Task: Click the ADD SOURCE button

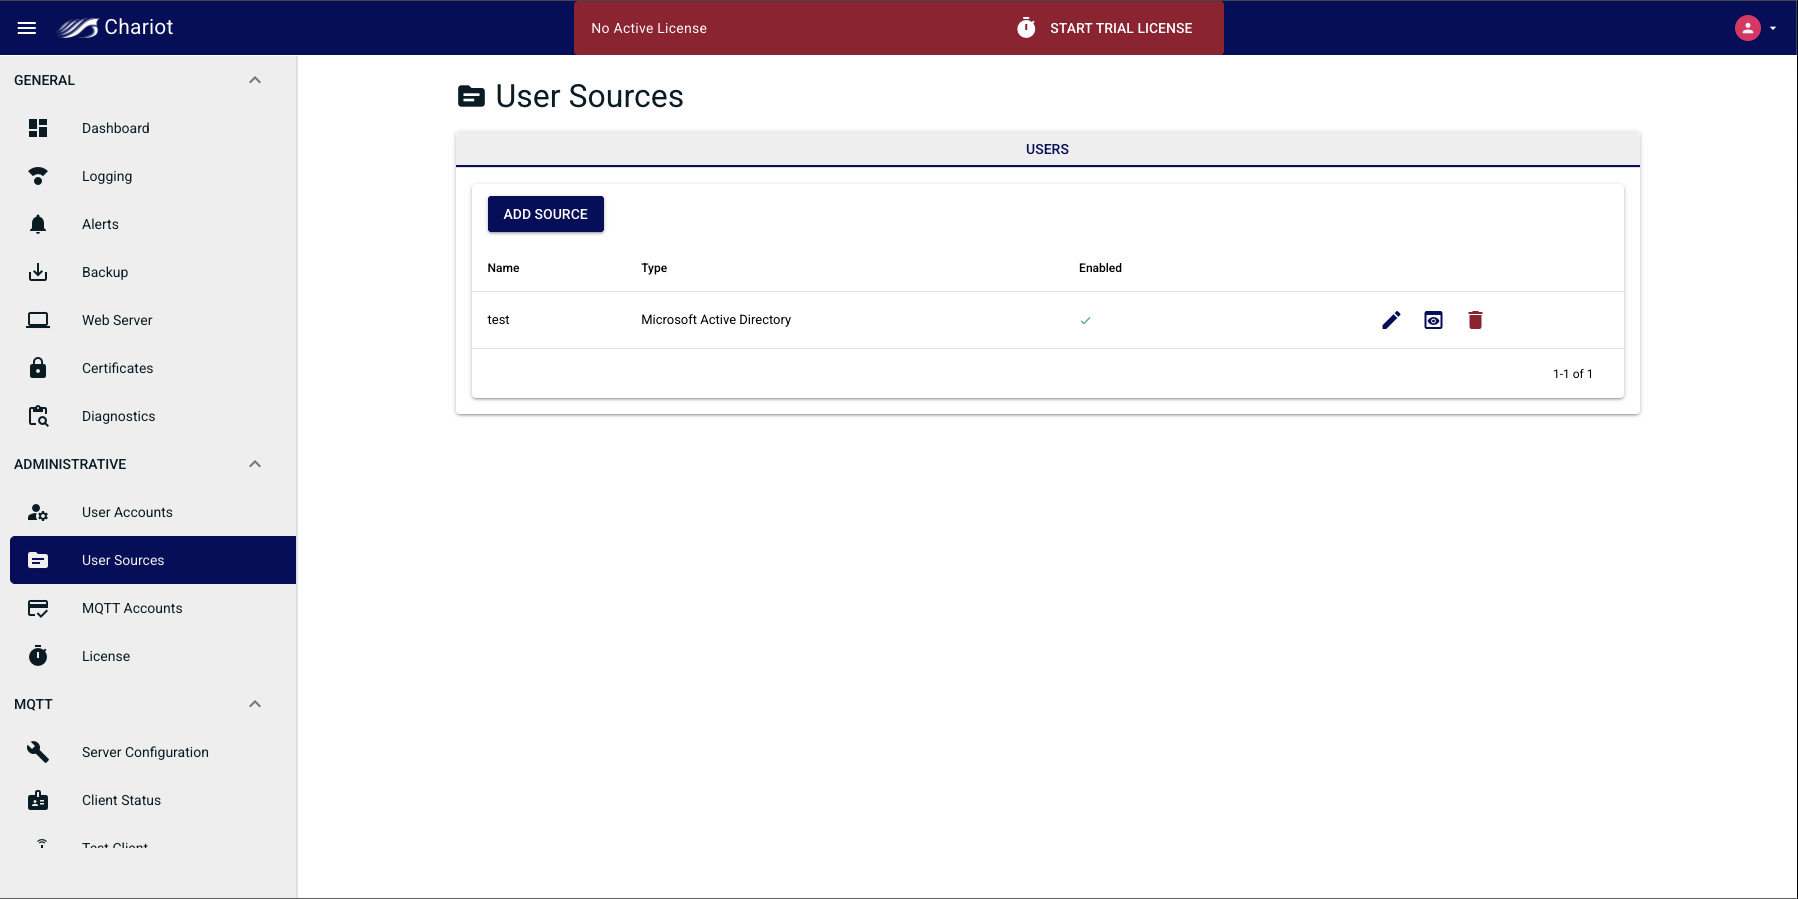Action: (x=545, y=214)
